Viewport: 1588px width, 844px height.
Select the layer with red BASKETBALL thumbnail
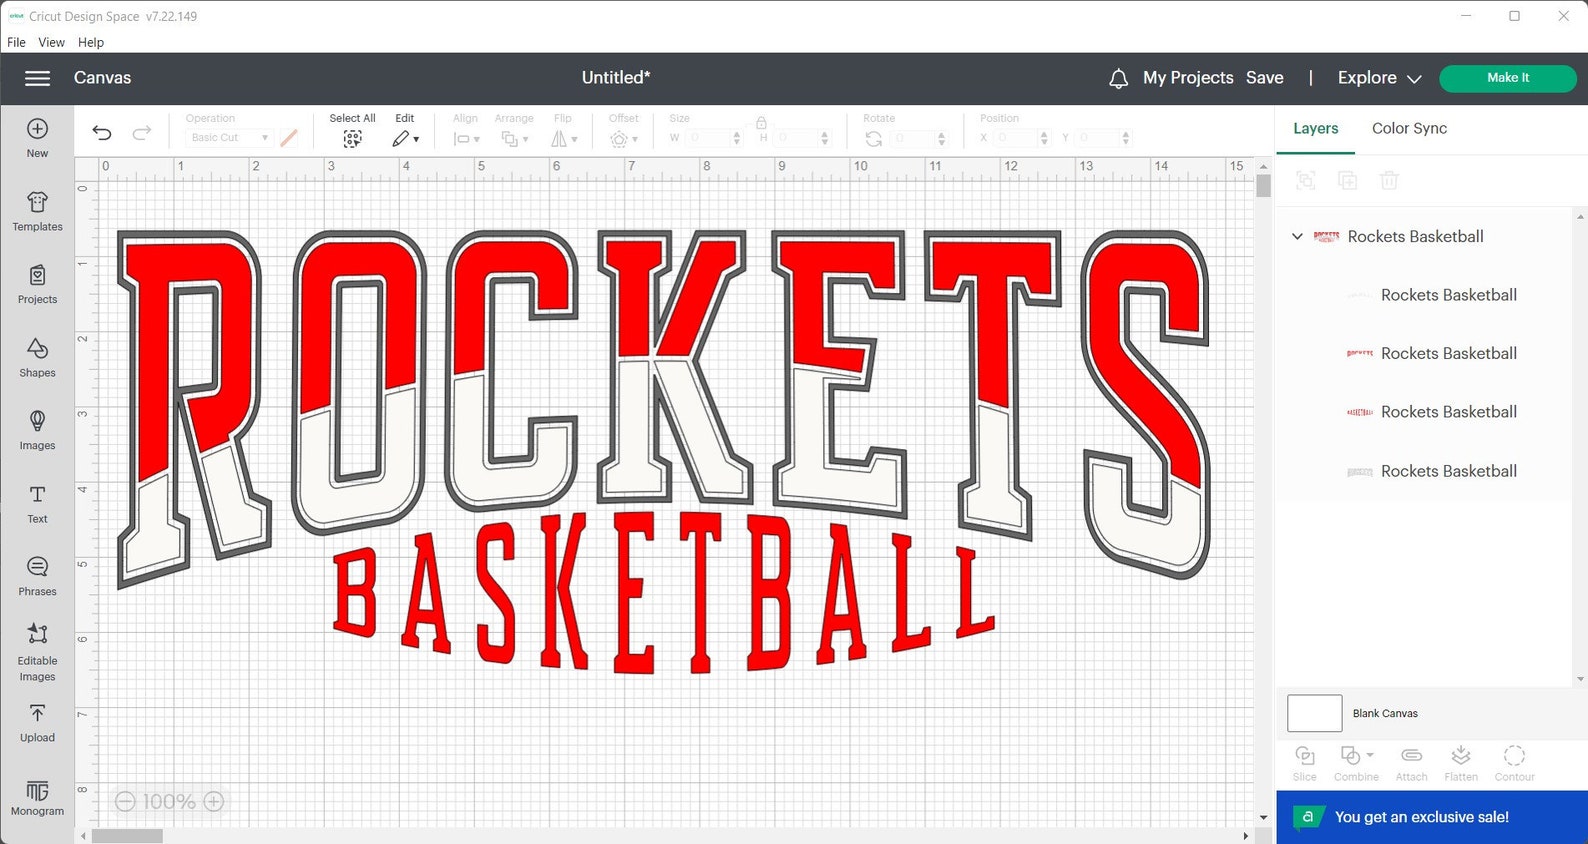tap(1431, 412)
